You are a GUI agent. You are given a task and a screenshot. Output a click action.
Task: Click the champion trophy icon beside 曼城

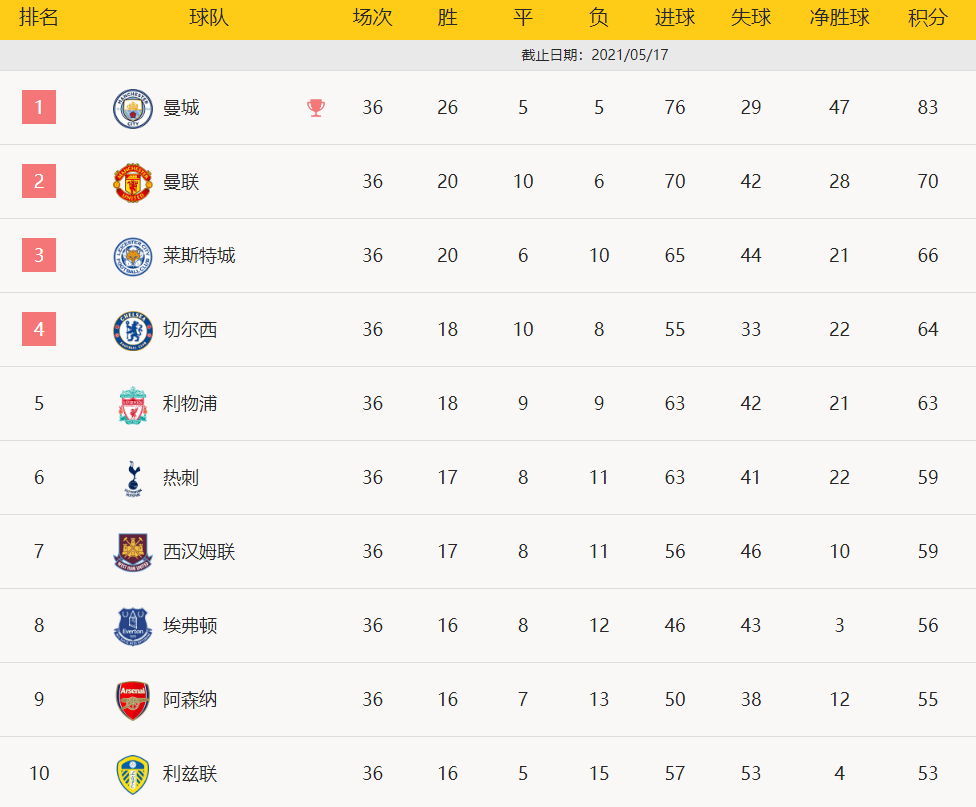point(316,108)
